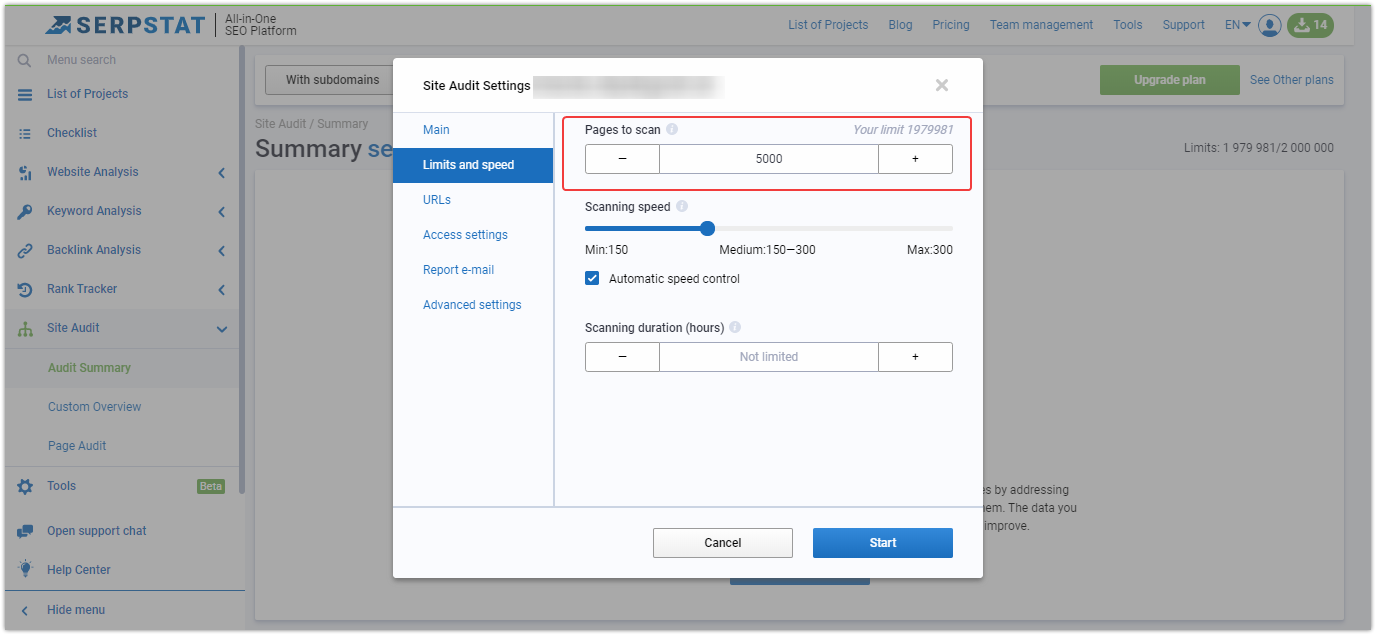The width and height of the screenshot is (1376, 635).
Task: Click the Scanning duration Not limited field
Action: pos(769,357)
